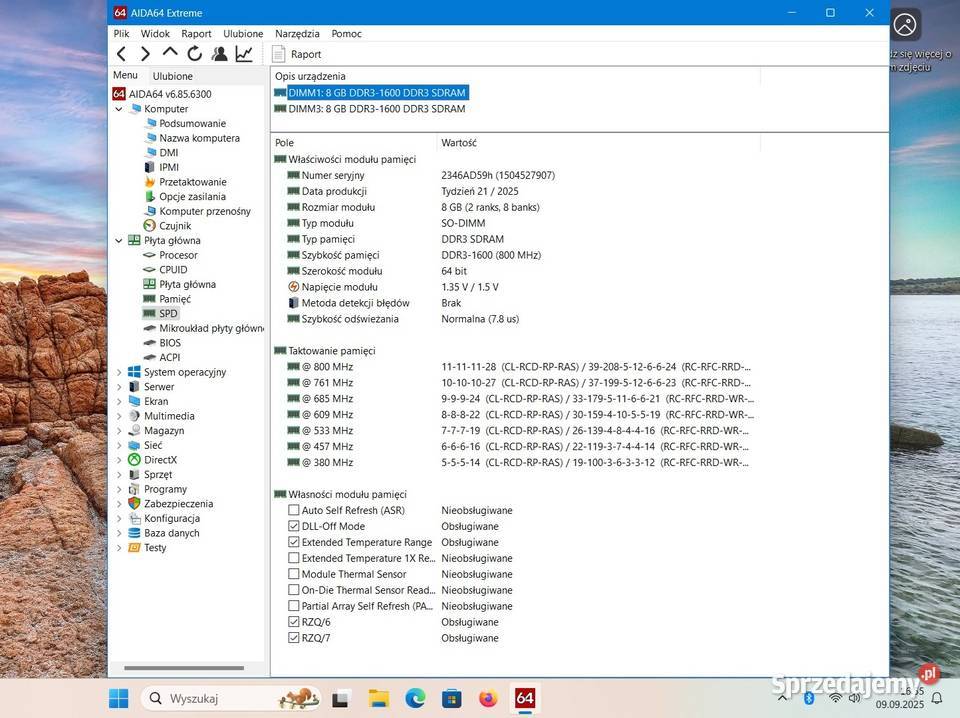Viewport: 960px width, 718px height.
Task: Collapse the Komputer tree branch
Action: coord(119,108)
